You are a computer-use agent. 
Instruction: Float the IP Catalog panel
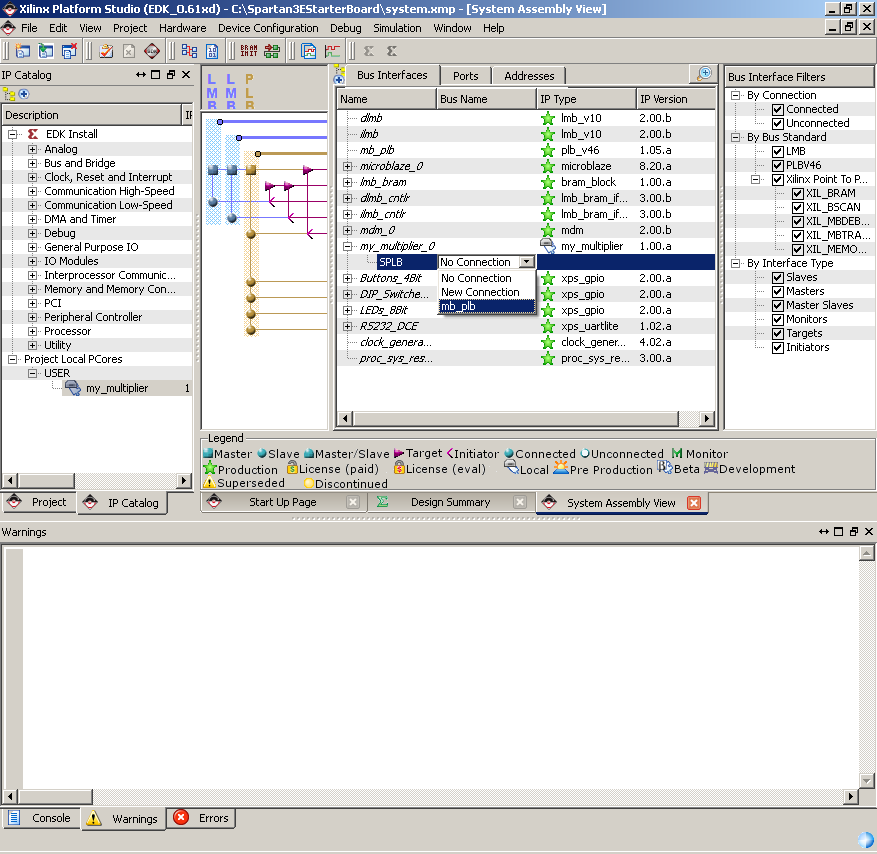tap(171, 74)
